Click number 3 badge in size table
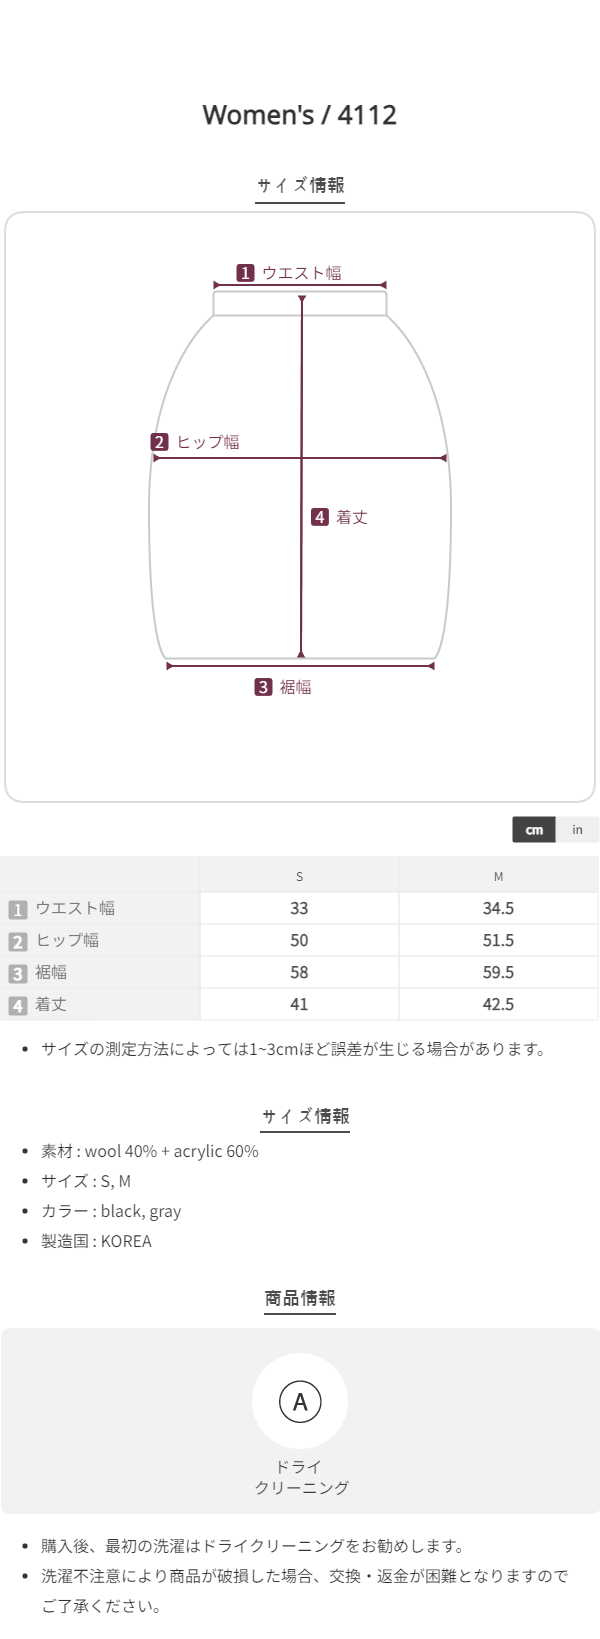 17,973
